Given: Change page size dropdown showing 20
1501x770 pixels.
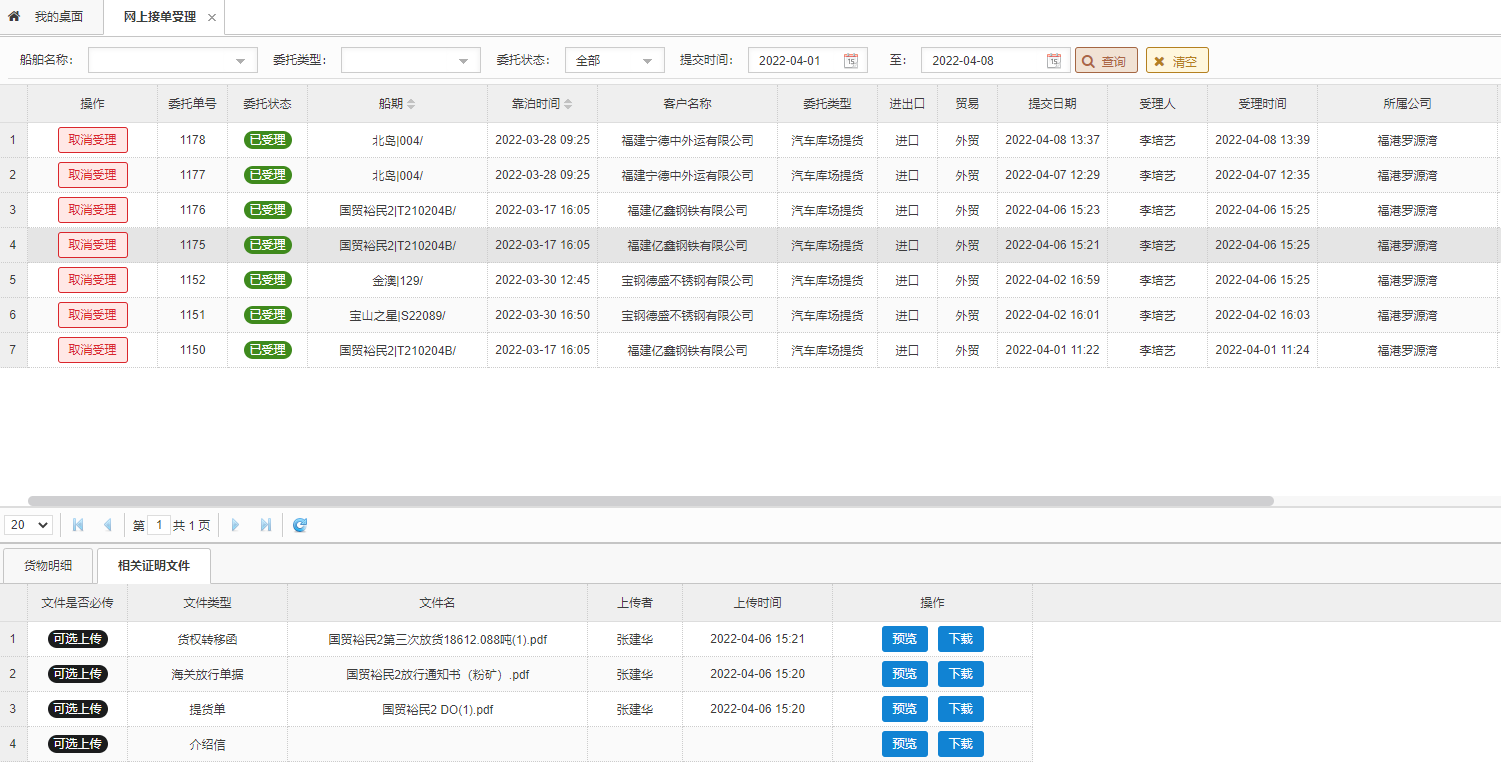Looking at the screenshot, I should 29,525.
